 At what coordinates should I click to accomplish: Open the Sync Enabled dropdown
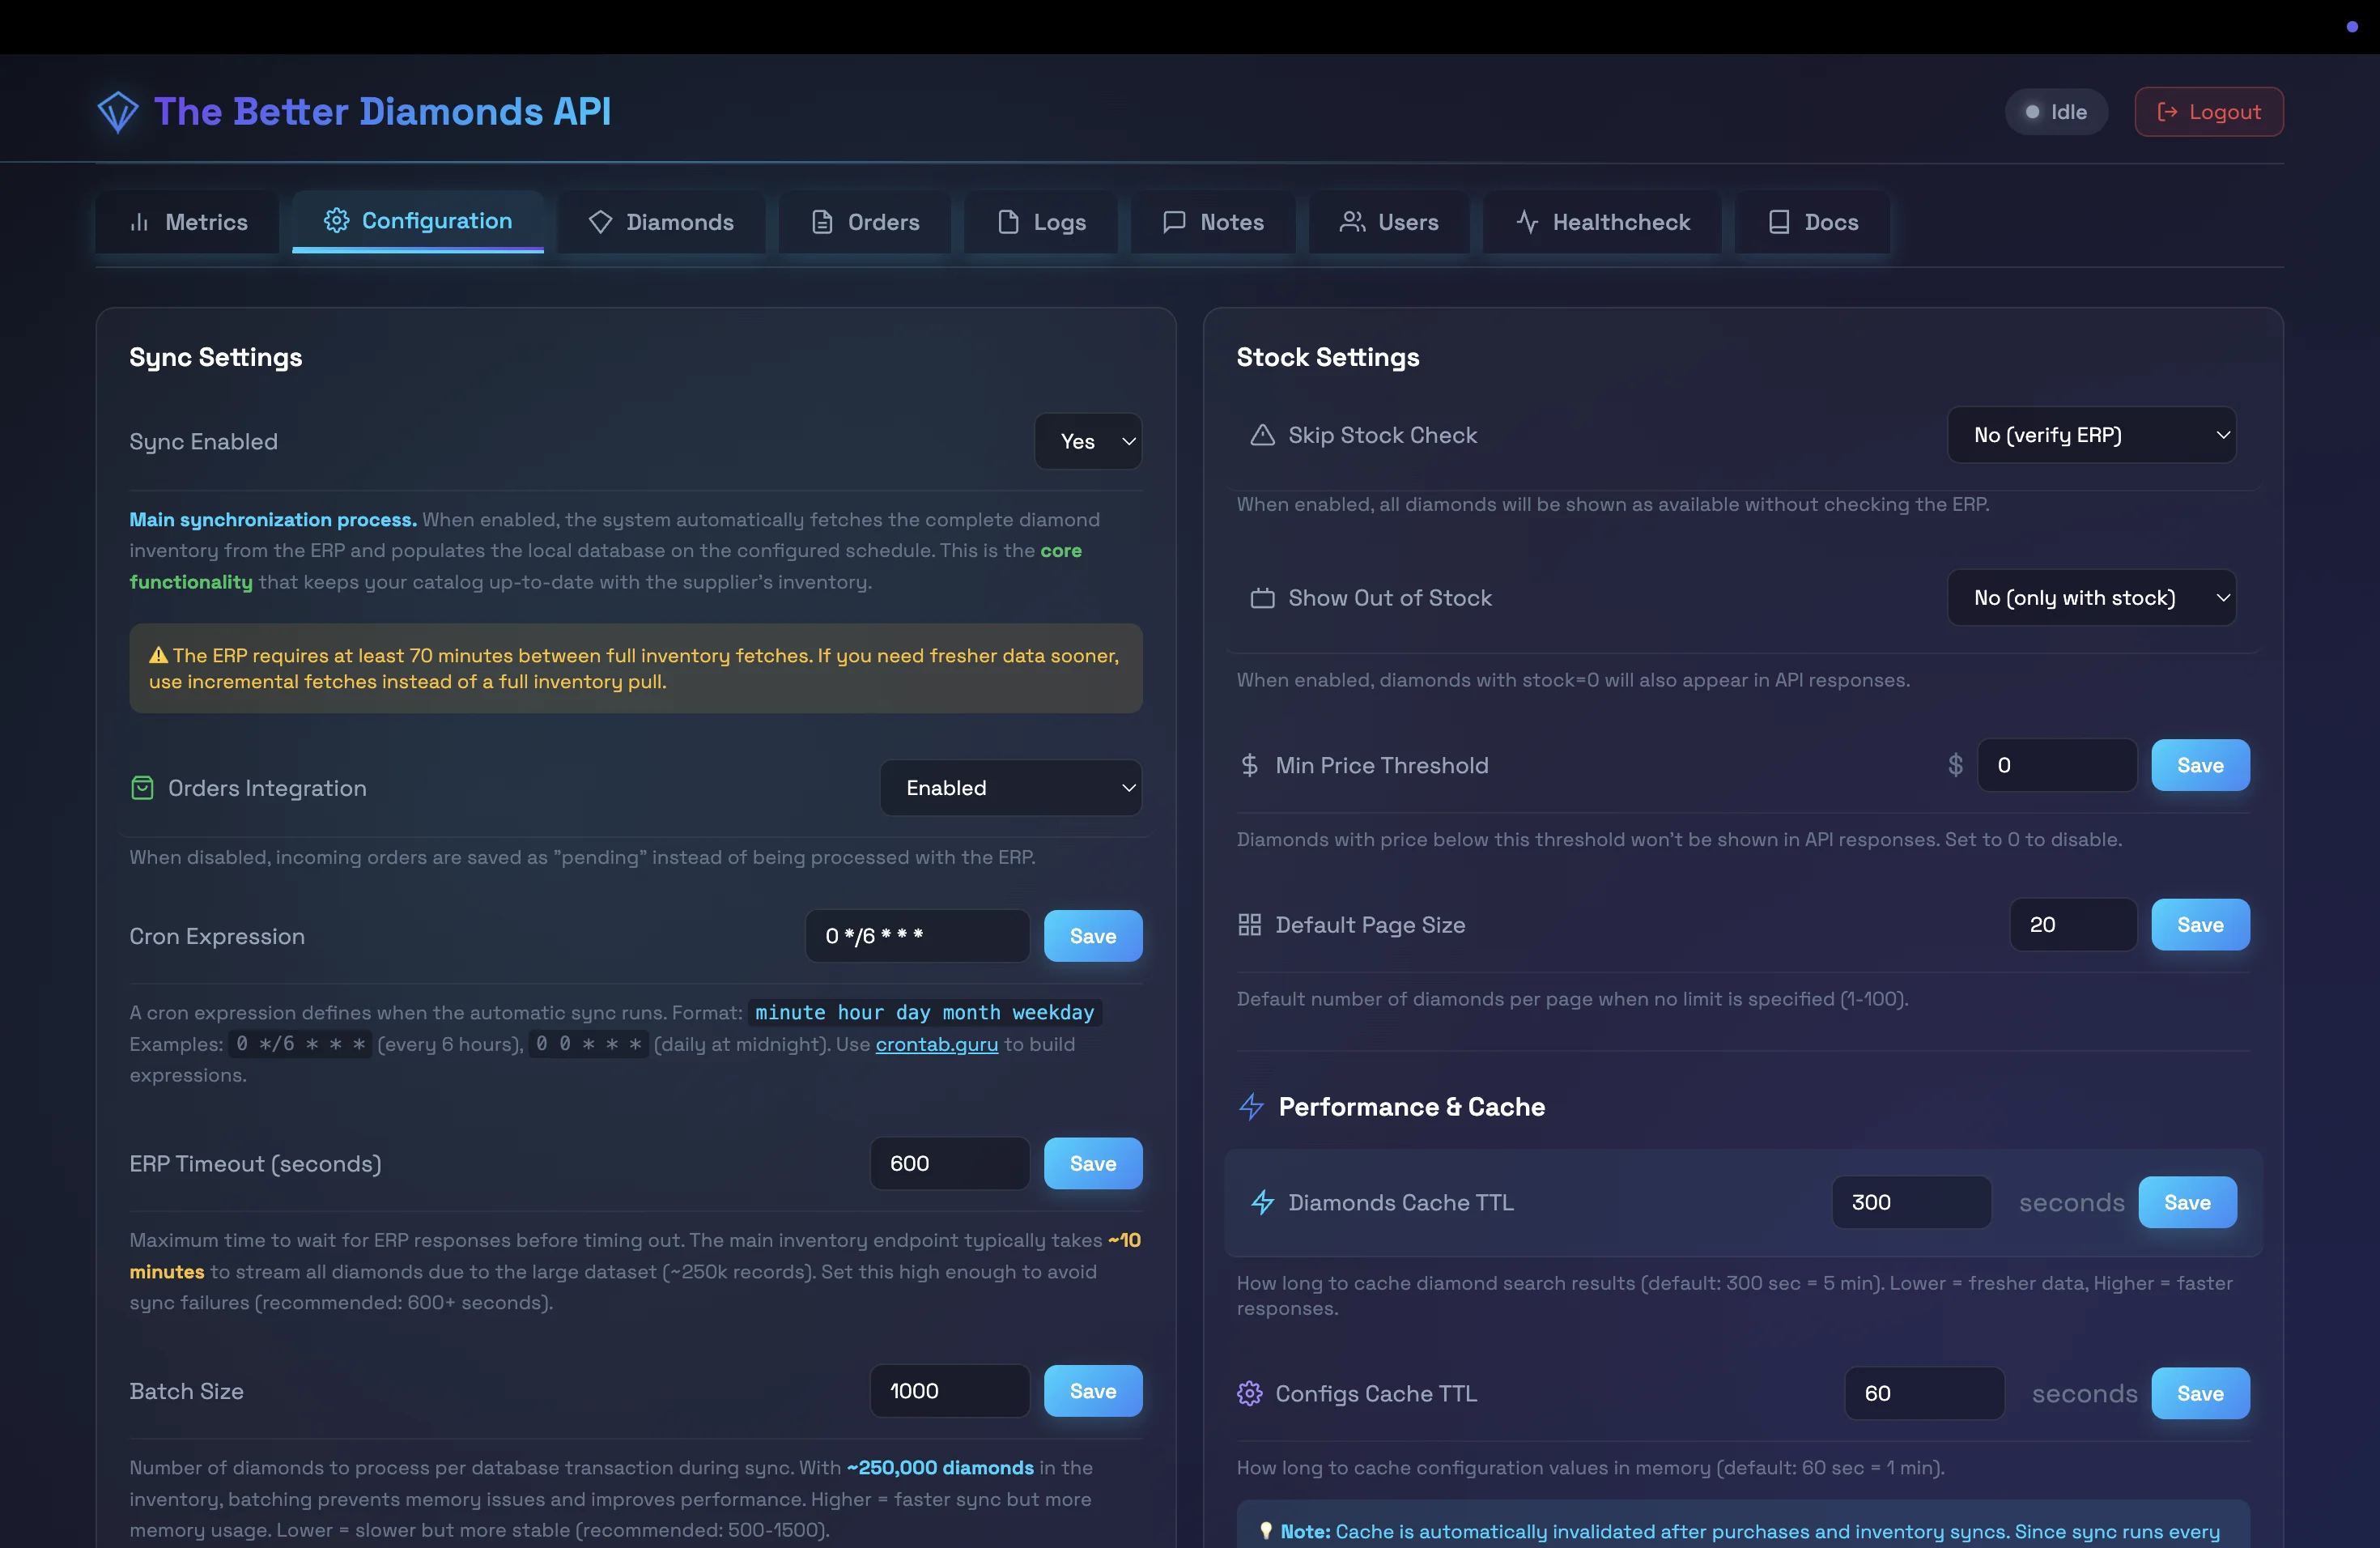click(1088, 441)
